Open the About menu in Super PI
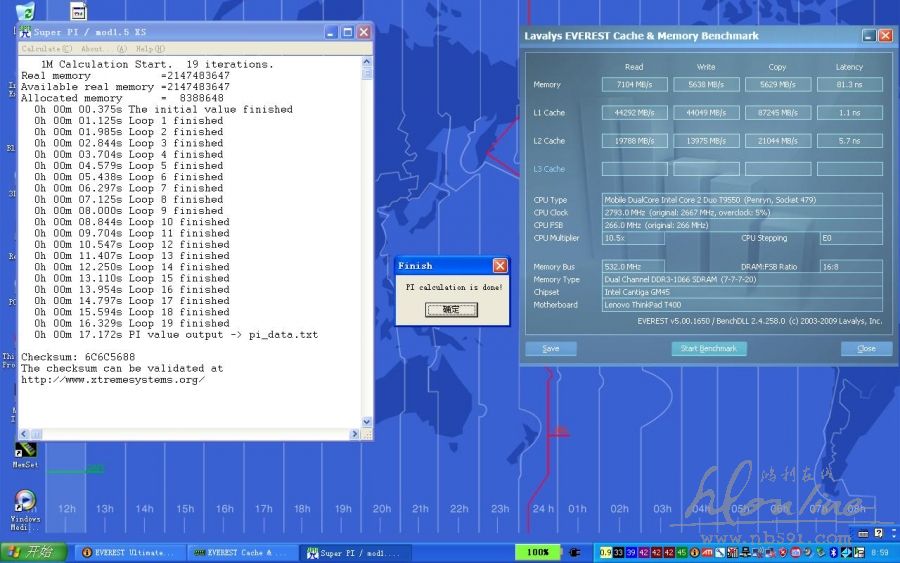The height and width of the screenshot is (563, 900). click(94, 48)
